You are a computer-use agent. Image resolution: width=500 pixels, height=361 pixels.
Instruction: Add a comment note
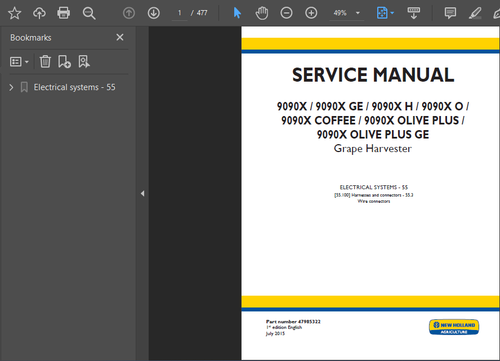[450, 13]
